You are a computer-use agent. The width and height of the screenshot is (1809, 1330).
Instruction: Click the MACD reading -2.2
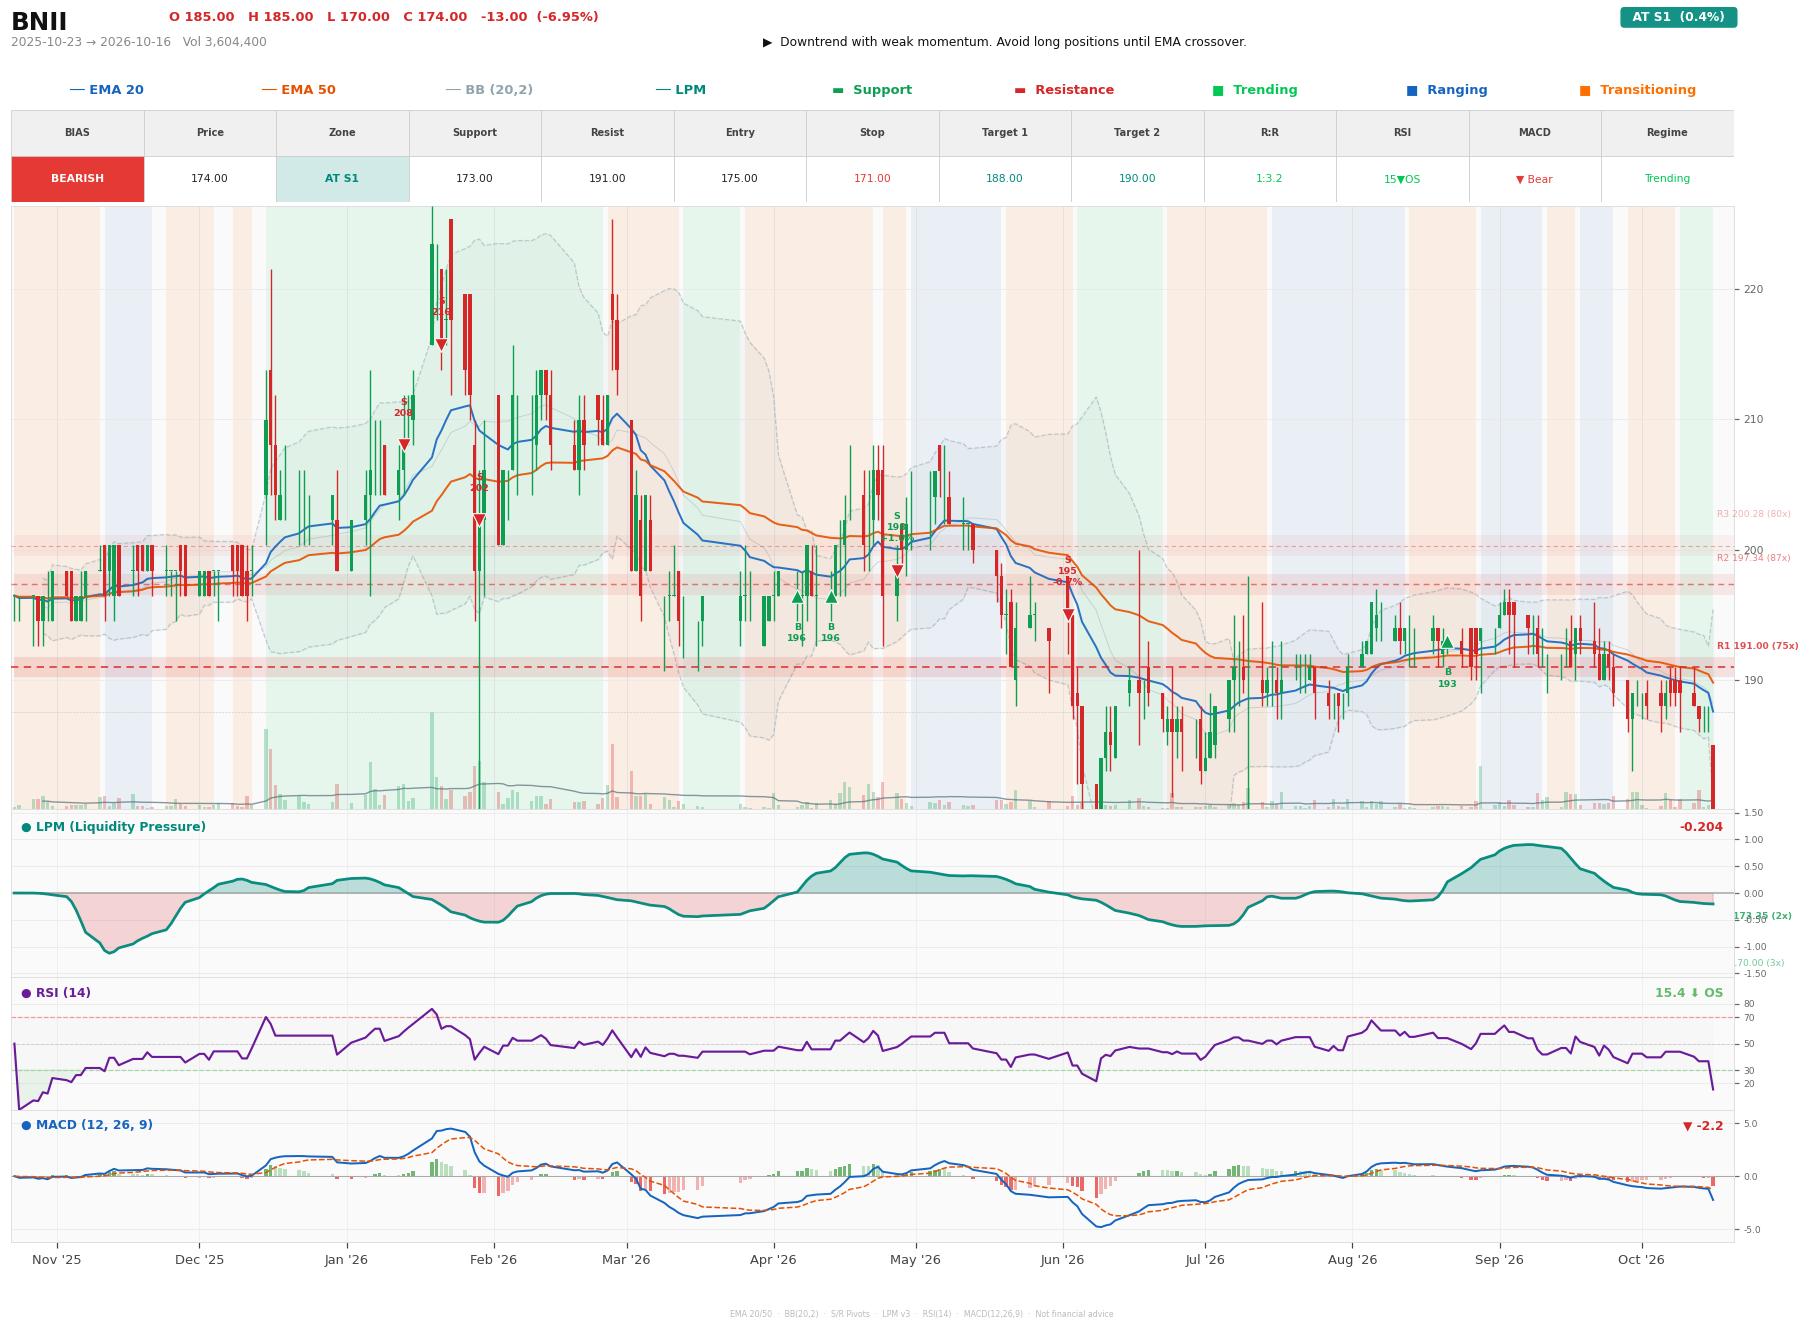tap(1703, 1126)
